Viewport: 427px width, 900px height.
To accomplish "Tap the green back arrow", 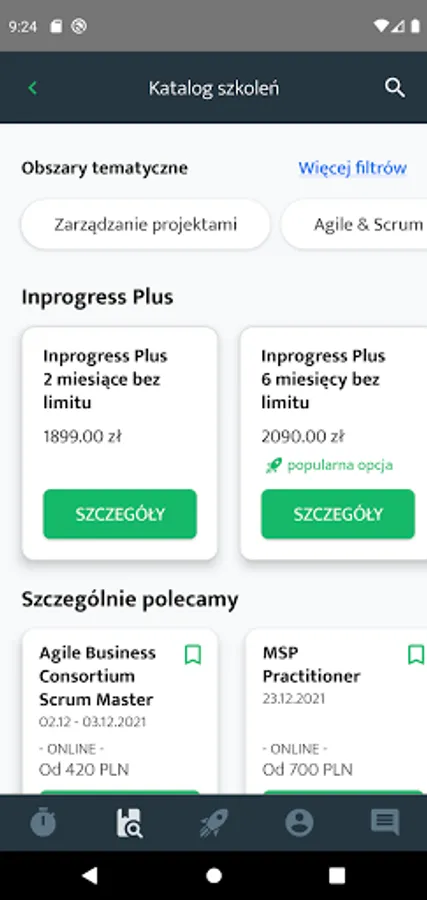I will [33, 88].
